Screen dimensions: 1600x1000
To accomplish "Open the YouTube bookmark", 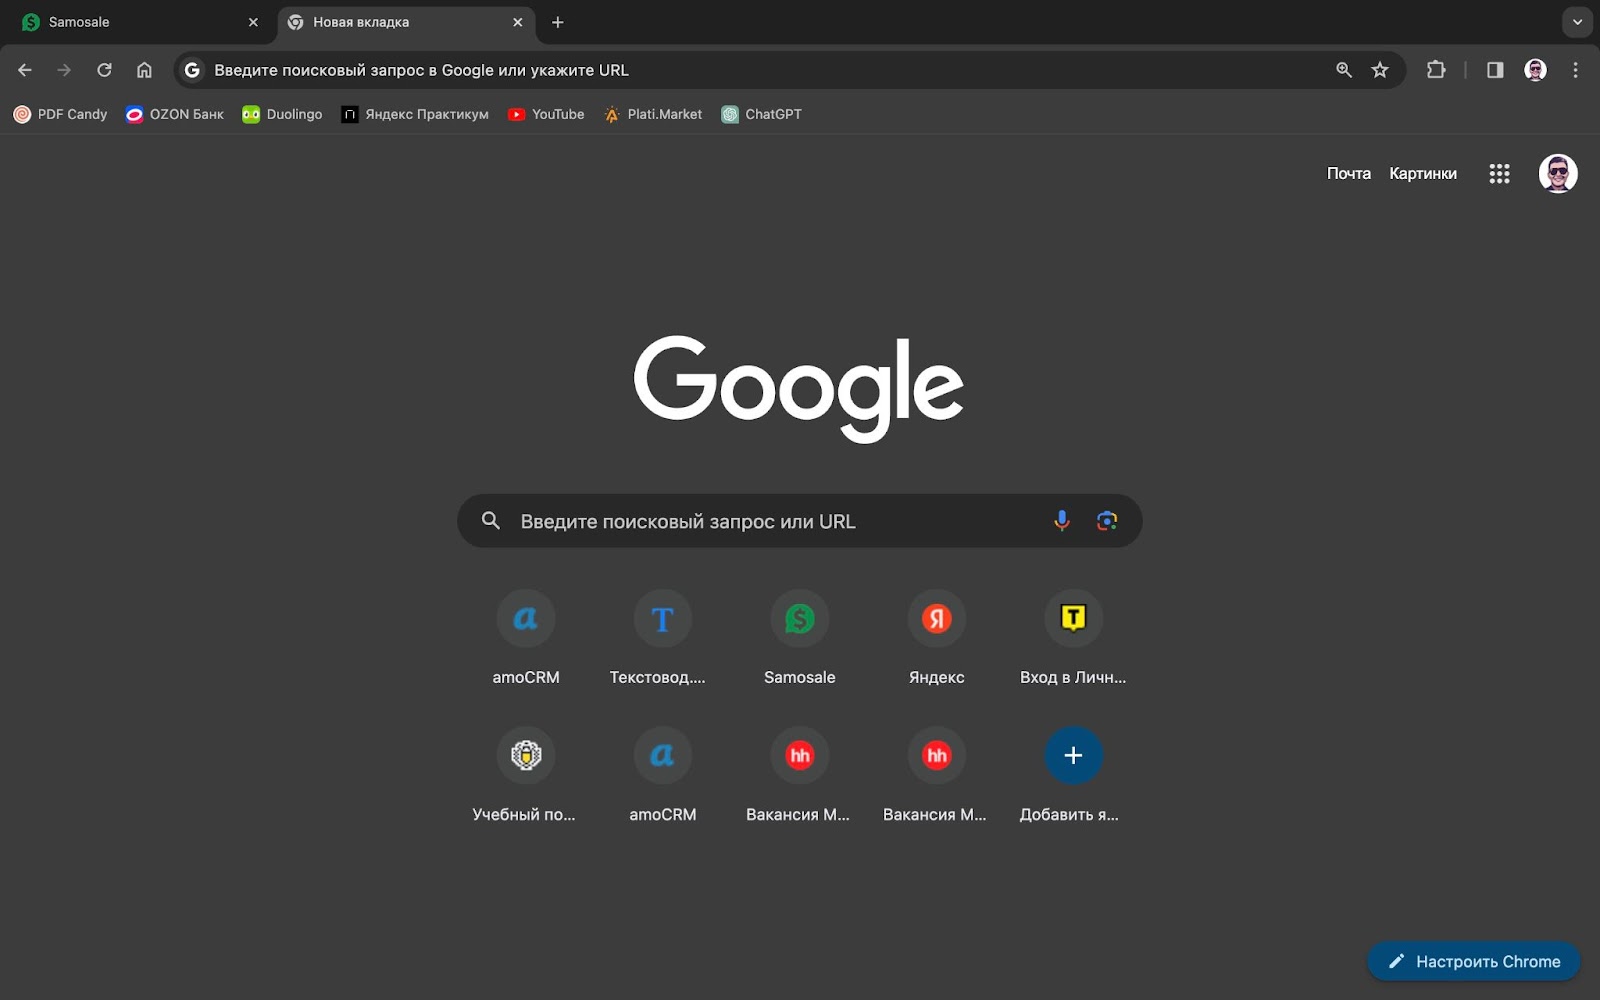I will (546, 114).
